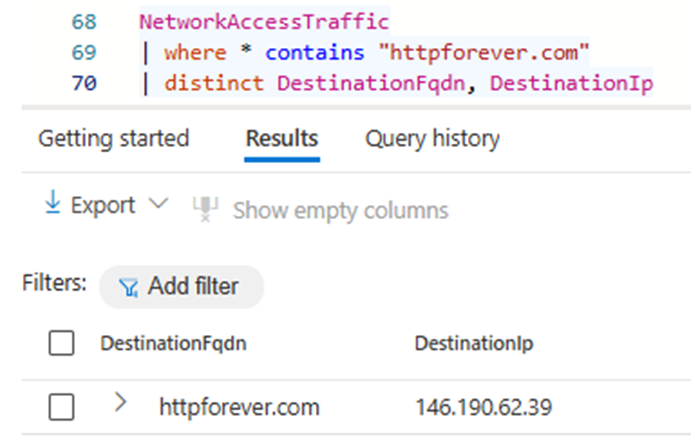The height and width of the screenshot is (444, 691).
Task: Place cursor on NetworkAccessTraffic query line
Action: 263,20
